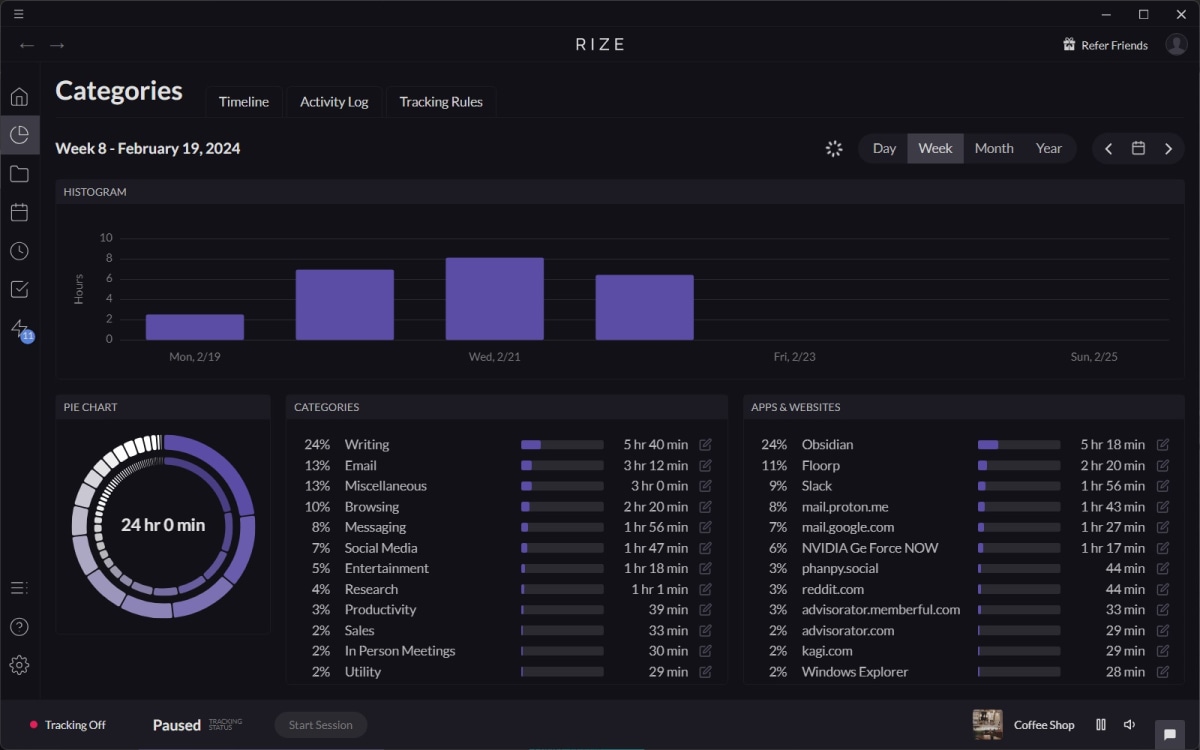The width and height of the screenshot is (1200, 750).
Task: Click the Refer Friends link
Action: (x=1105, y=45)
